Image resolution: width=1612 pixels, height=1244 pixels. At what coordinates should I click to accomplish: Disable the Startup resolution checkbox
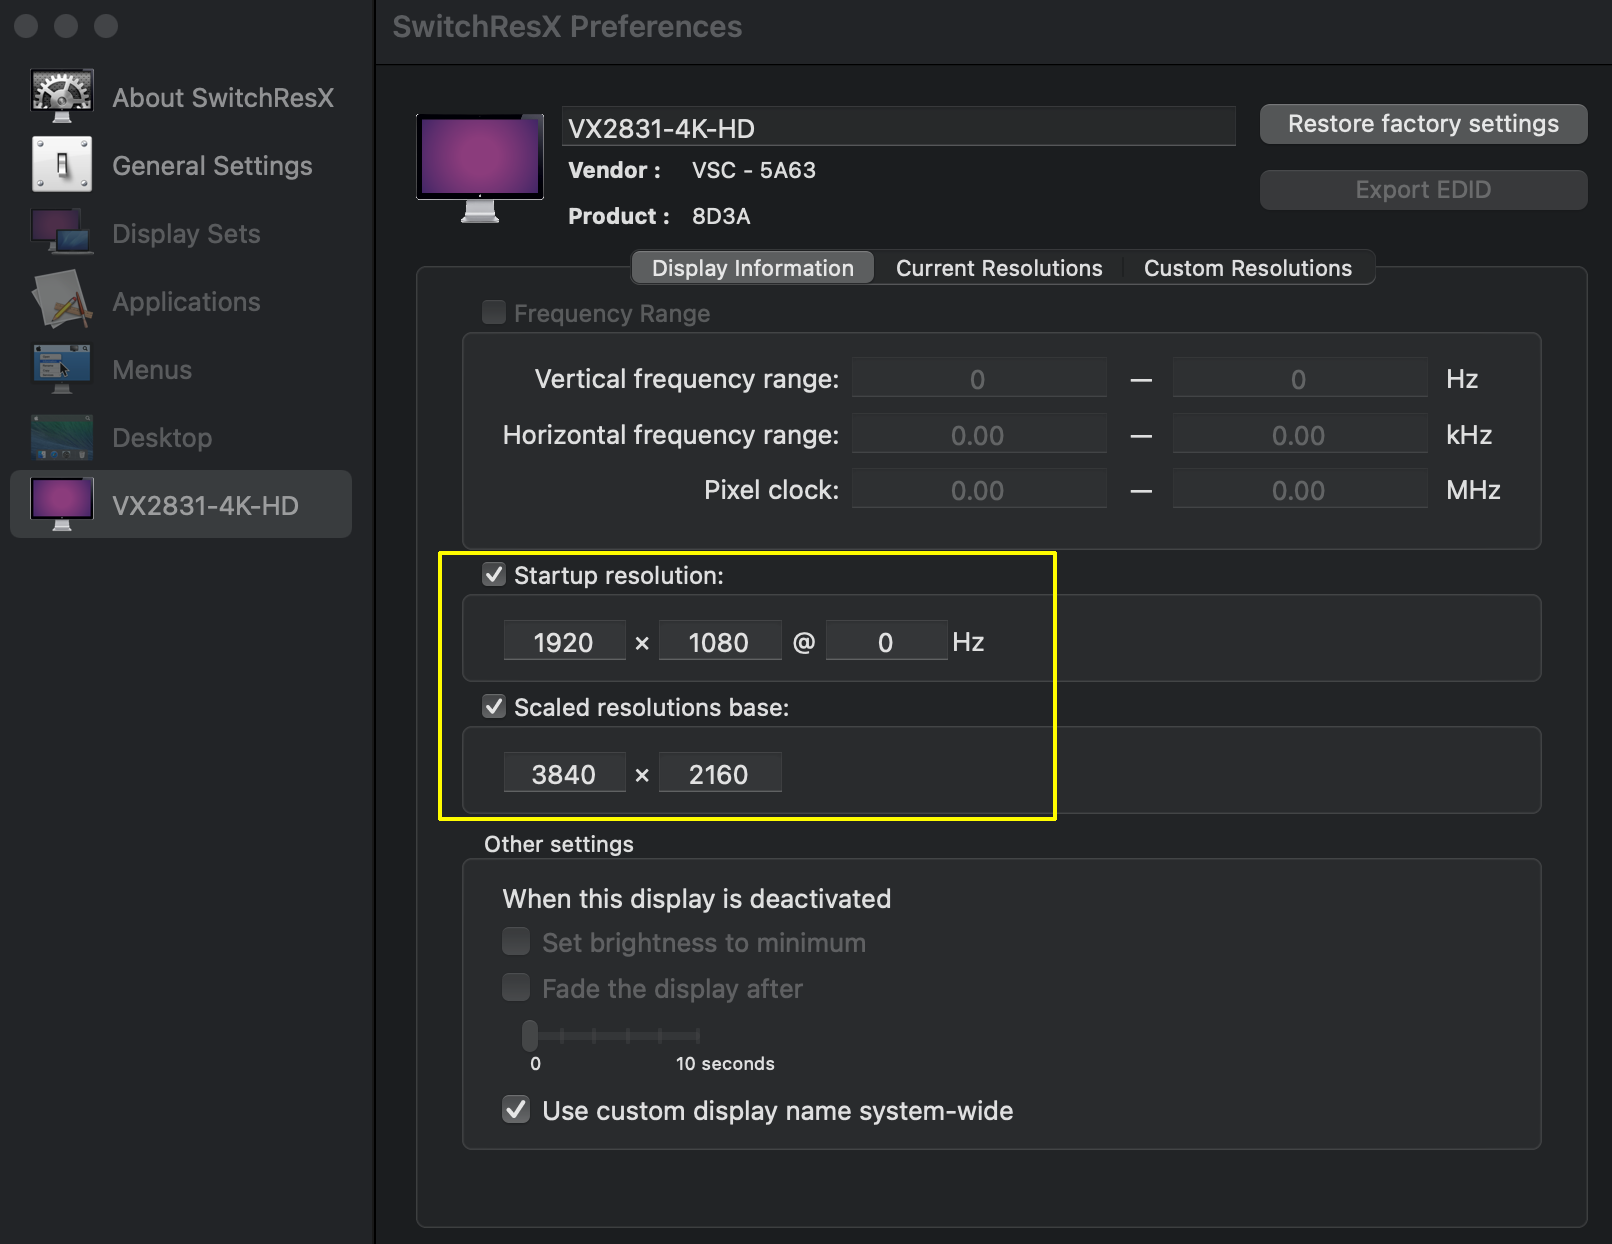pos(494,575)
